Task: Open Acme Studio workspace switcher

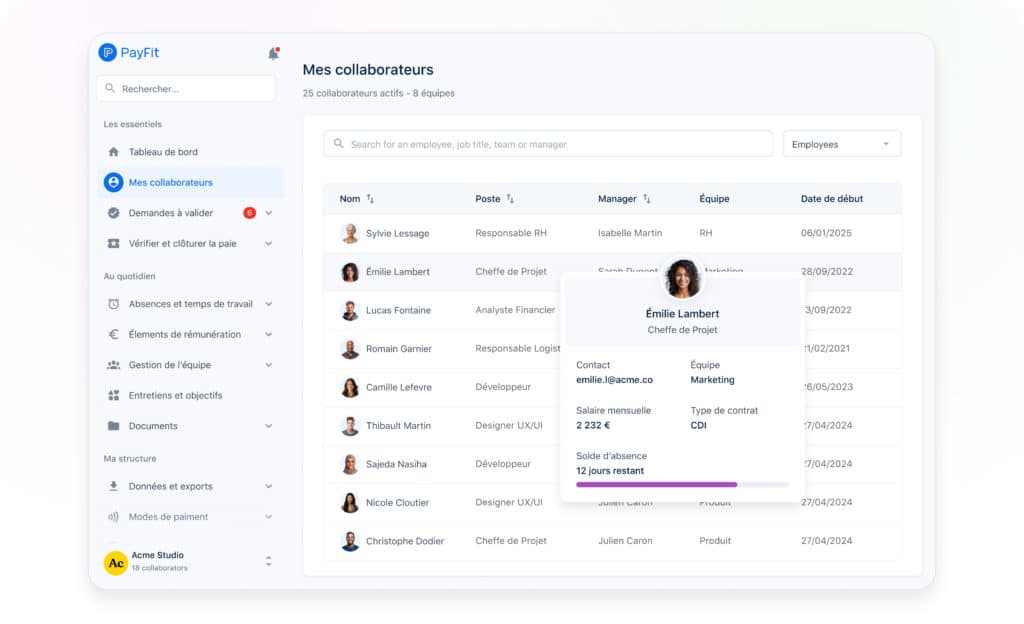Action: pyautogui.click(x=268, y=562)
